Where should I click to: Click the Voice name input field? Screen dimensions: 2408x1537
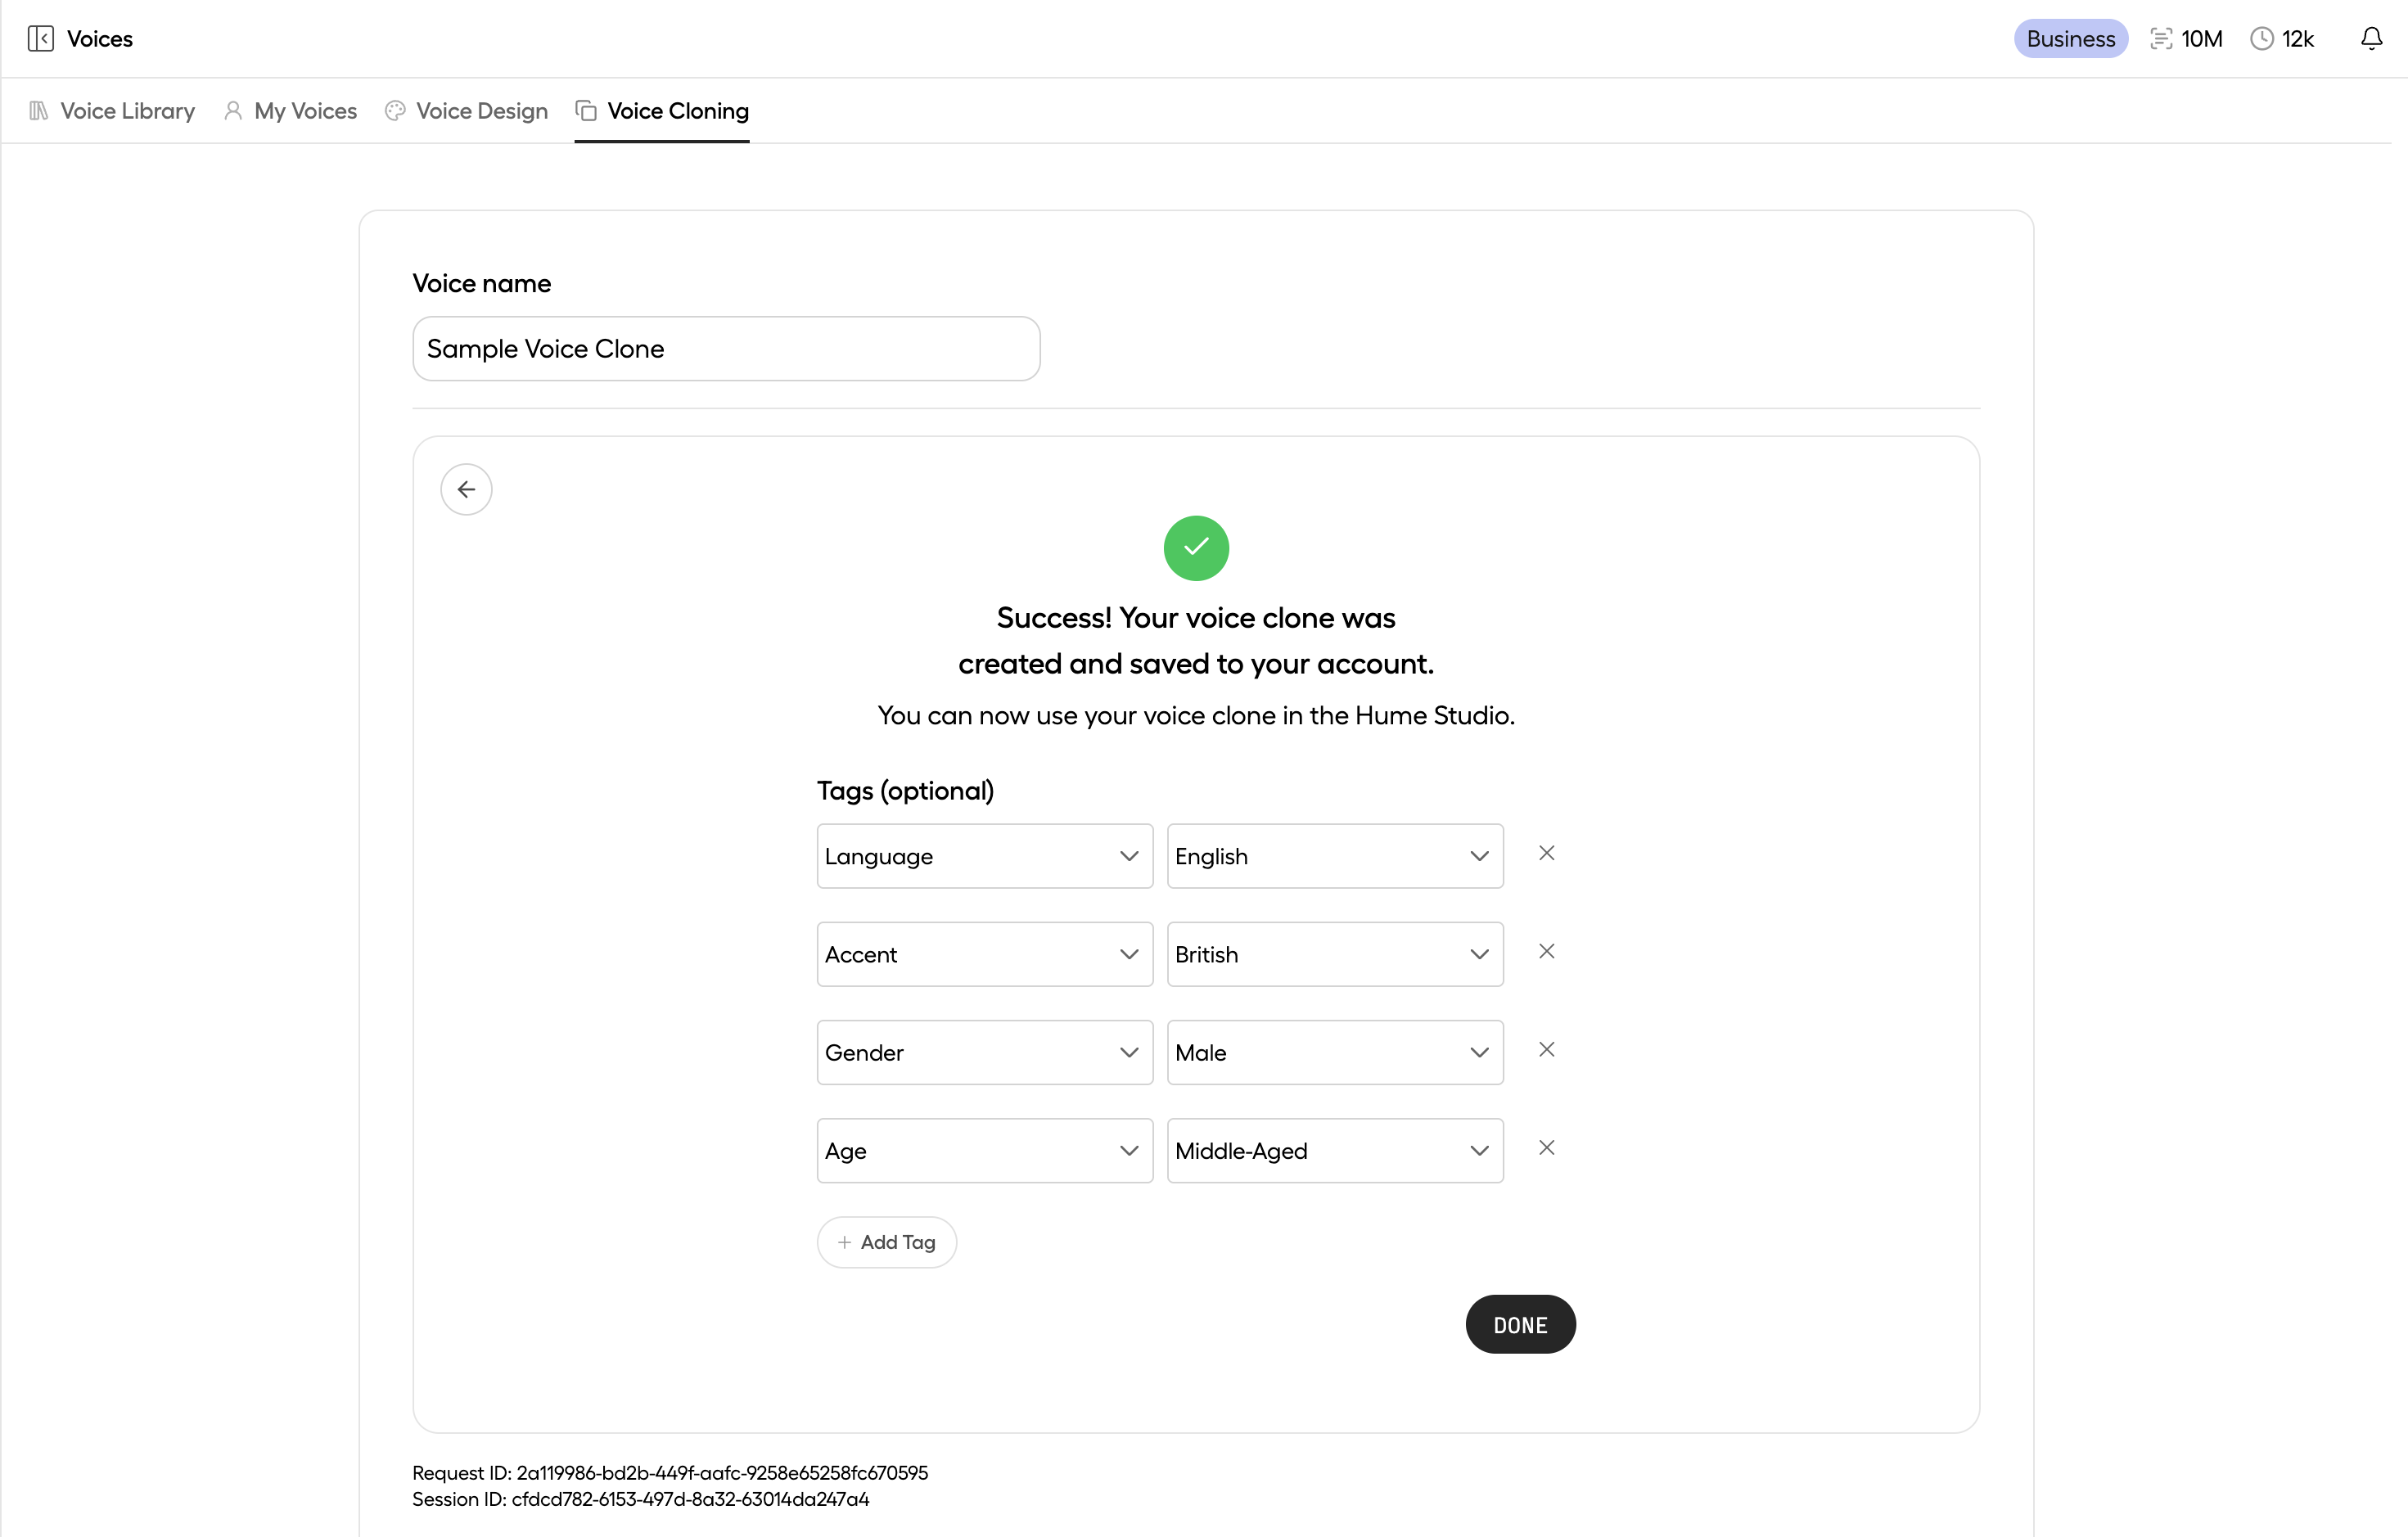726,349
